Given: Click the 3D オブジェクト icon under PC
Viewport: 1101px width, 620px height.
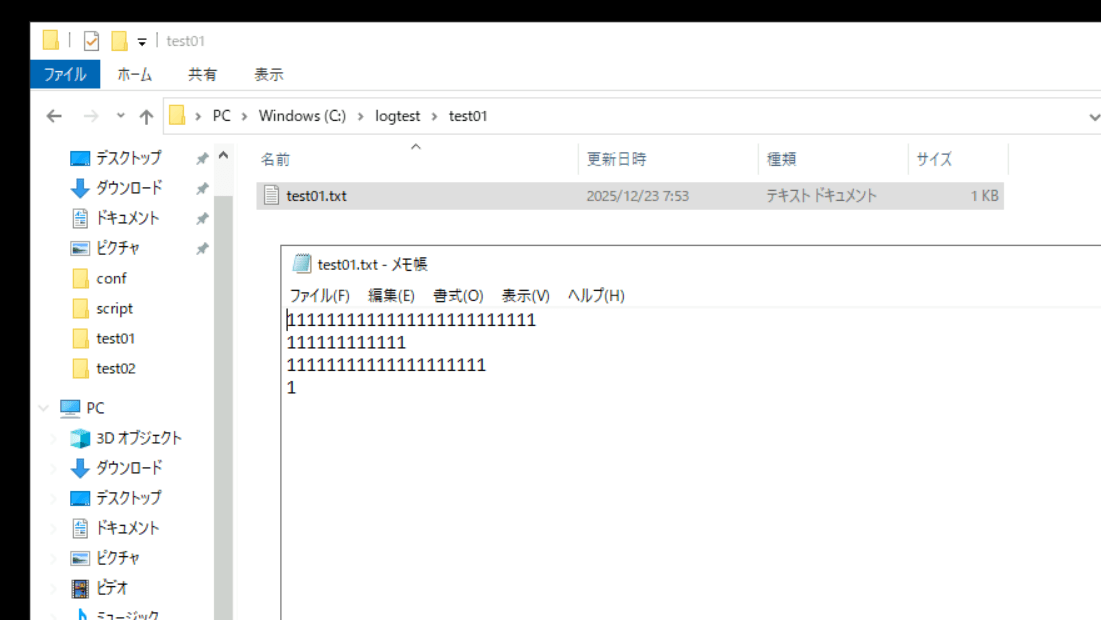Looking at the screenshot, I should tap(81, 438).
